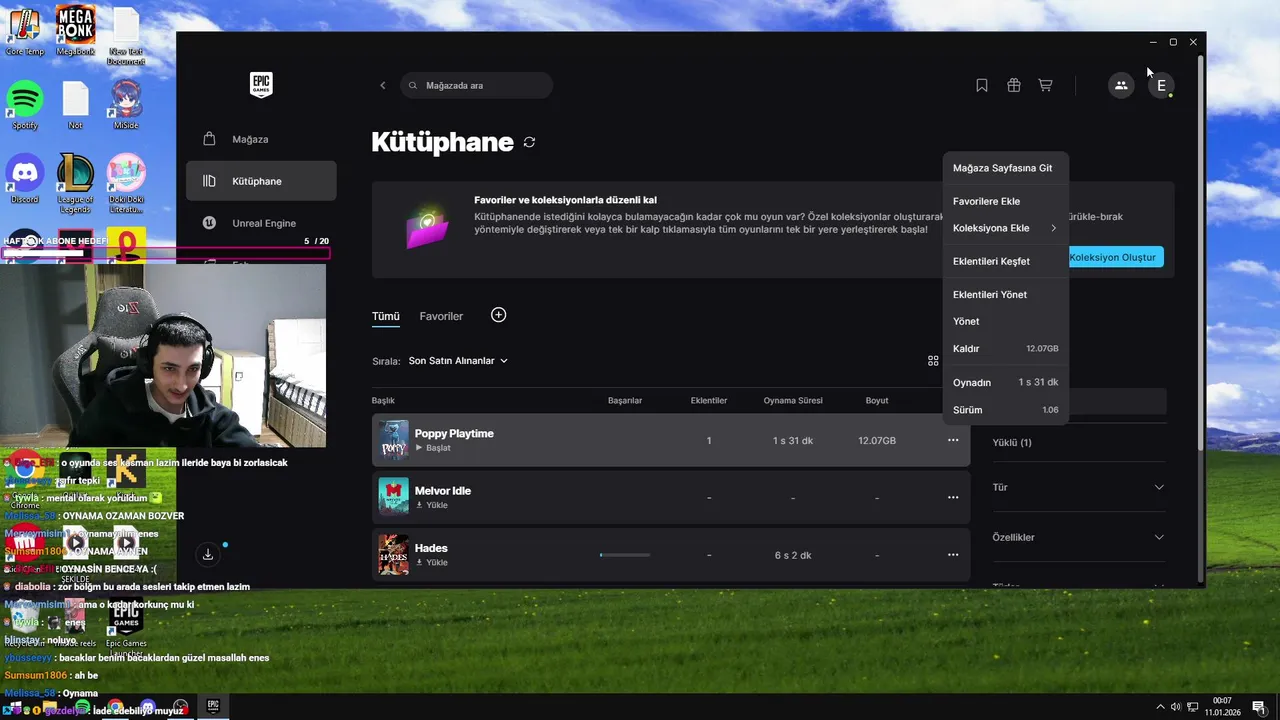Choose Mağaza Sayfasına Git in context menu
Image resolution: width=1280 pixels, height=720 pixels.
click(1005, 168)
